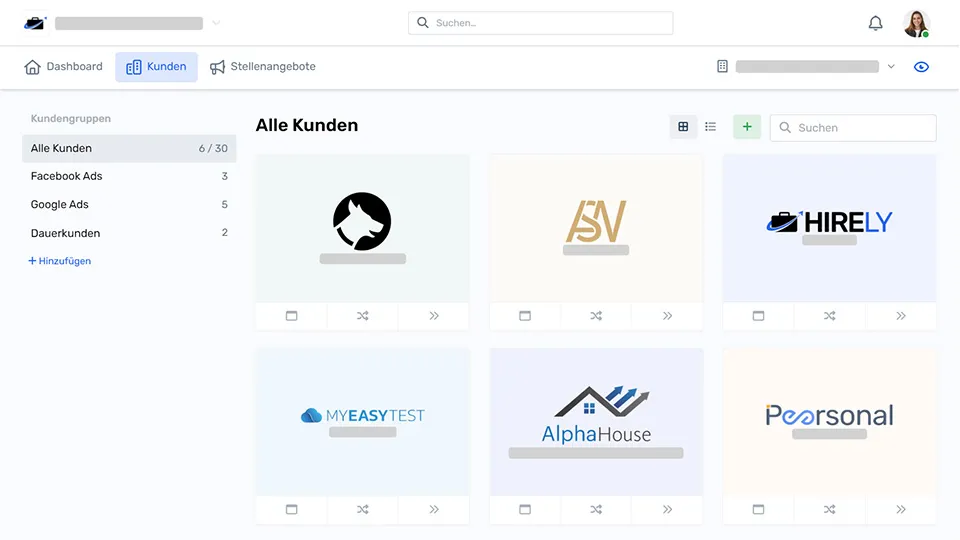Screen dimensions: 960x540
Task: Click the green add customer plus button
Action: [x=746, y=127]
